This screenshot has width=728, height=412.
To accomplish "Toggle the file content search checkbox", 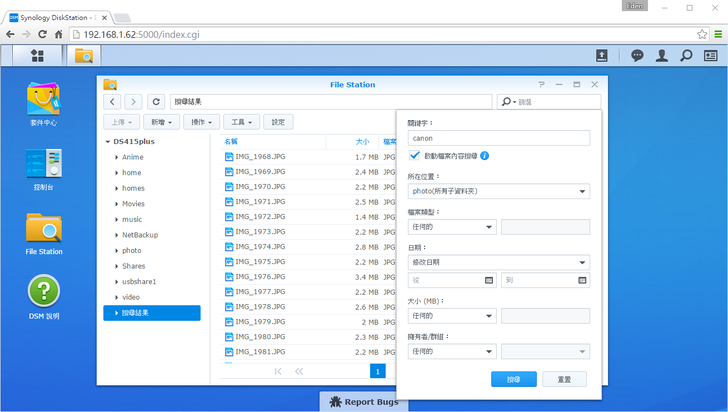I will click(414, 156).
